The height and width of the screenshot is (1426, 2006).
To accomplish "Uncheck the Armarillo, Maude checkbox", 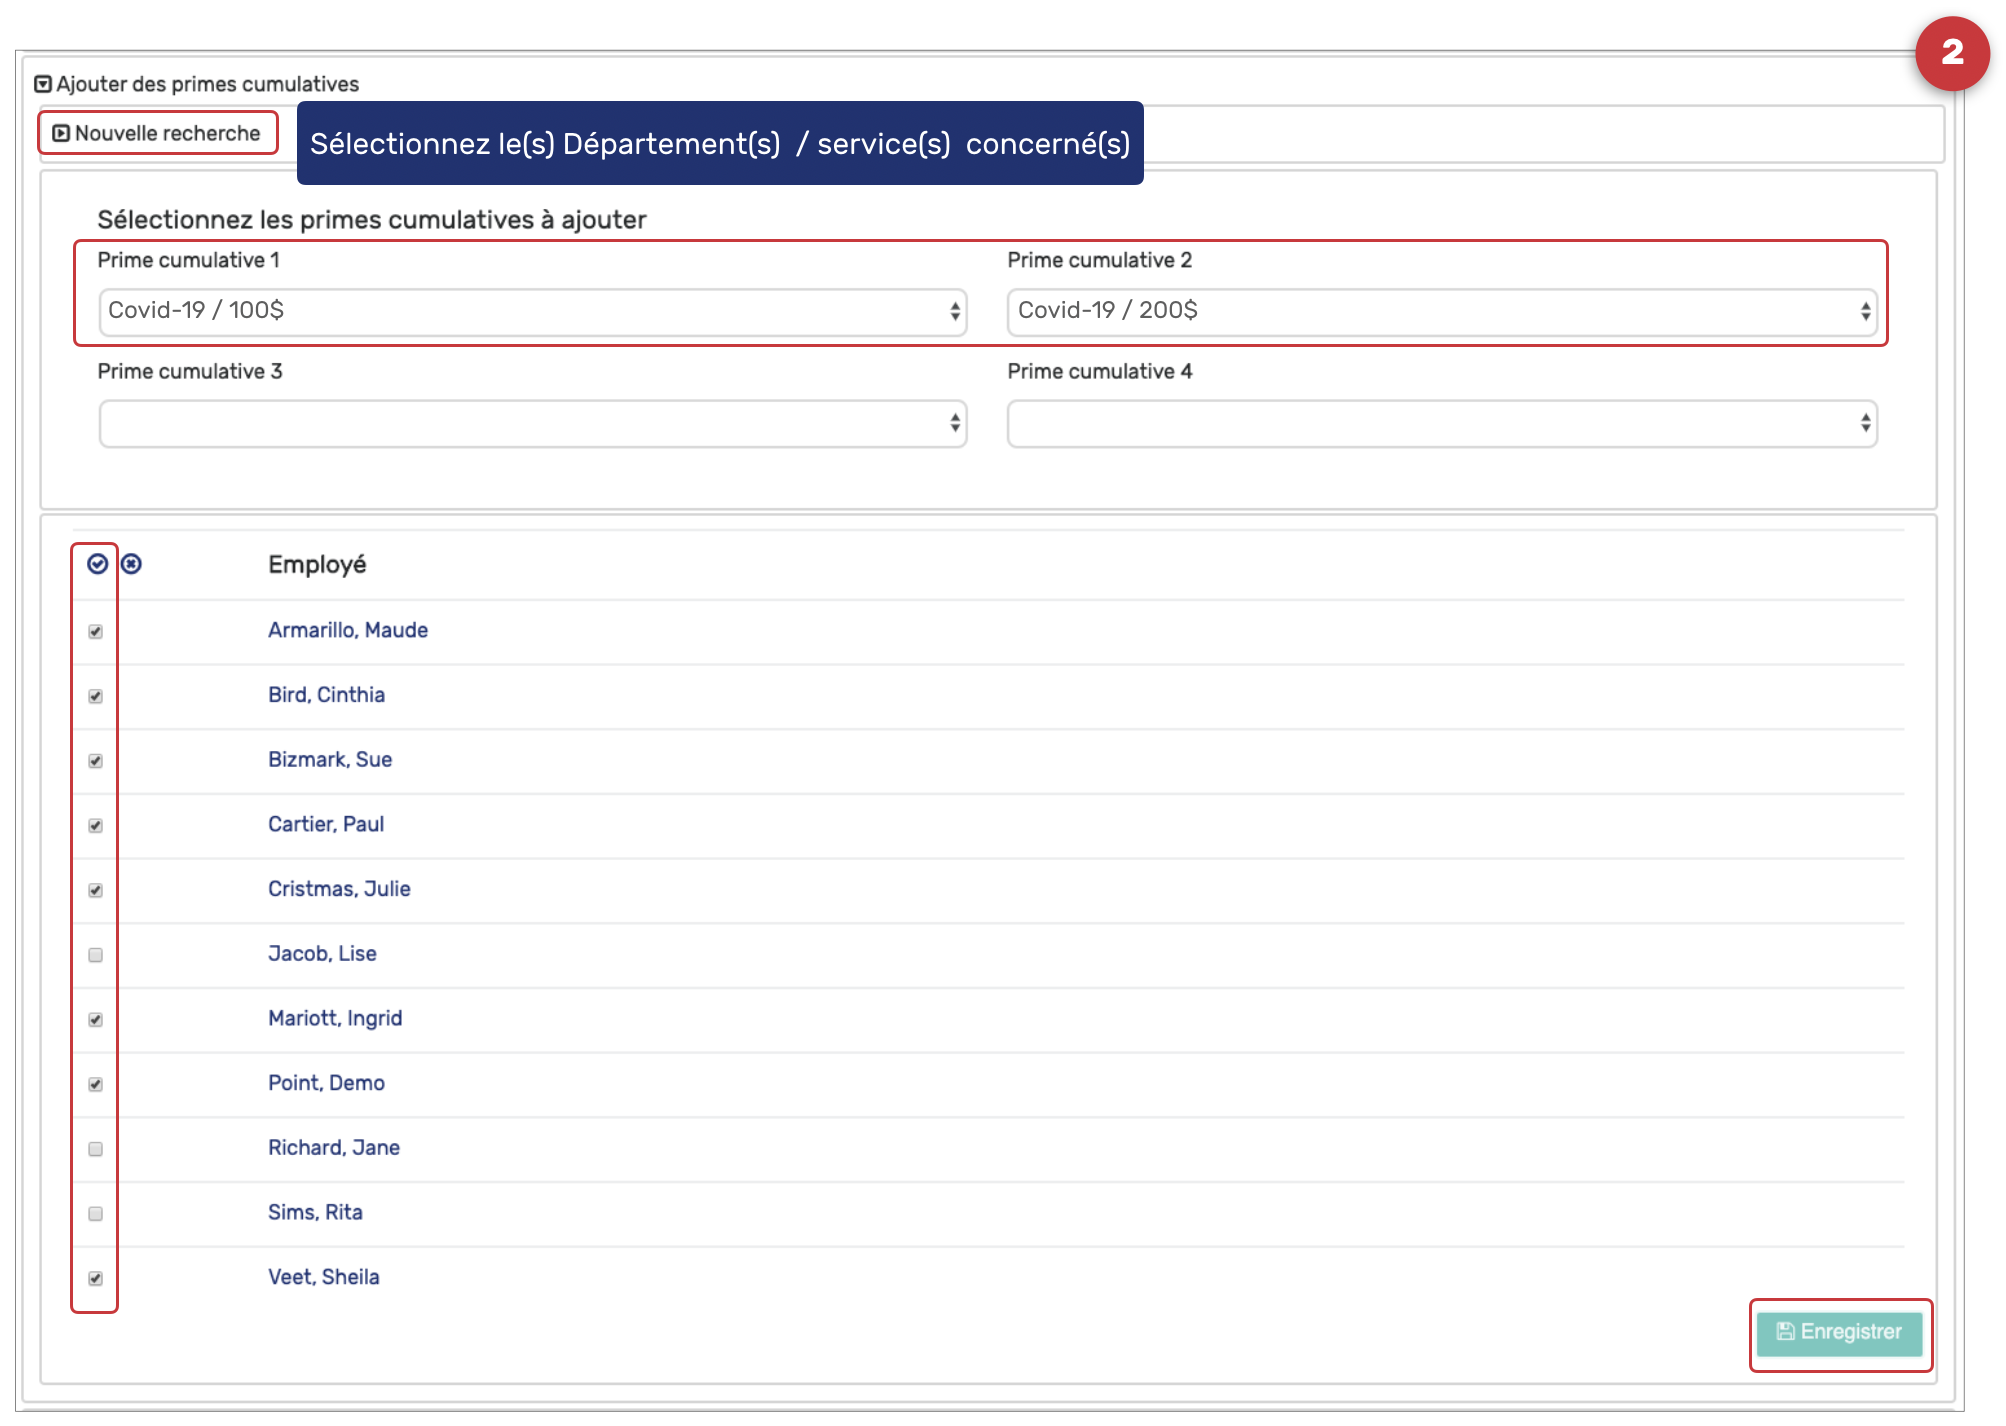I will click(x=96, y=631).
